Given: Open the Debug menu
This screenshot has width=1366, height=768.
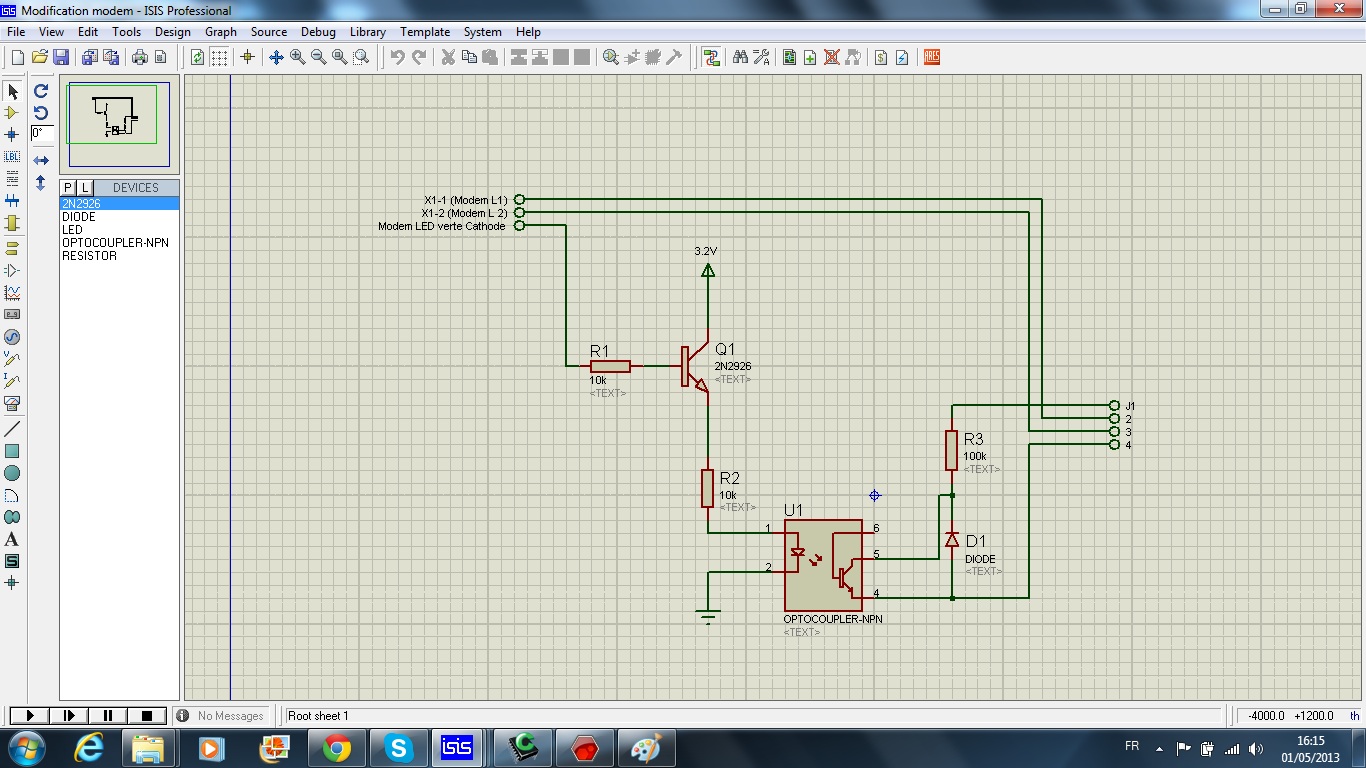Looking at the screenshot, I should 318,32.
